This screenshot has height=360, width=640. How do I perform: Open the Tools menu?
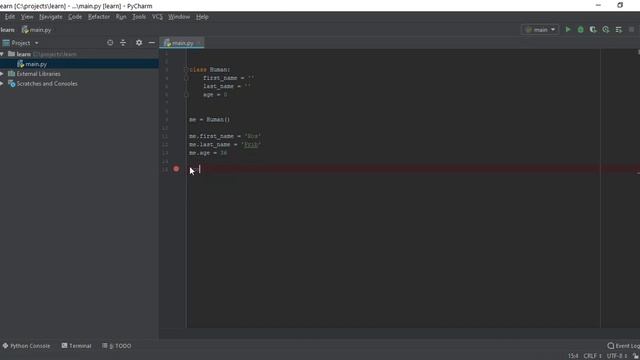tap(139, 17)
